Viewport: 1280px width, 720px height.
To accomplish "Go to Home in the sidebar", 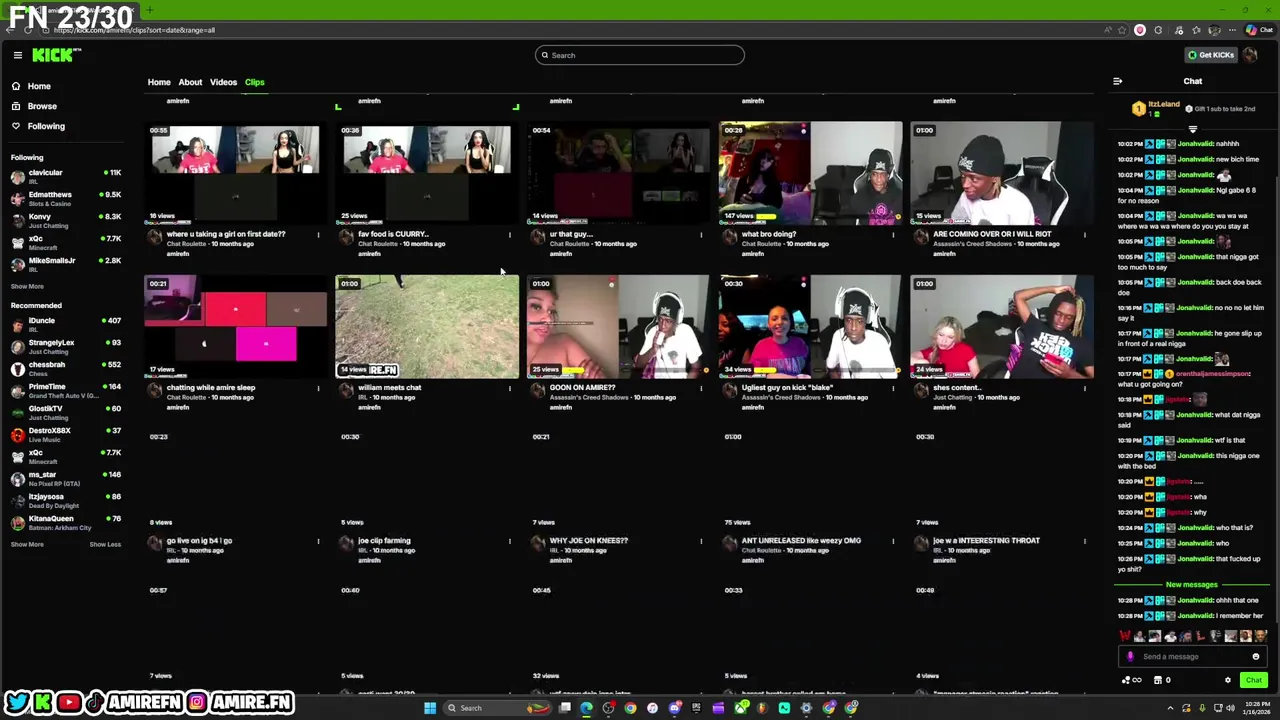I will pos(39,86).
